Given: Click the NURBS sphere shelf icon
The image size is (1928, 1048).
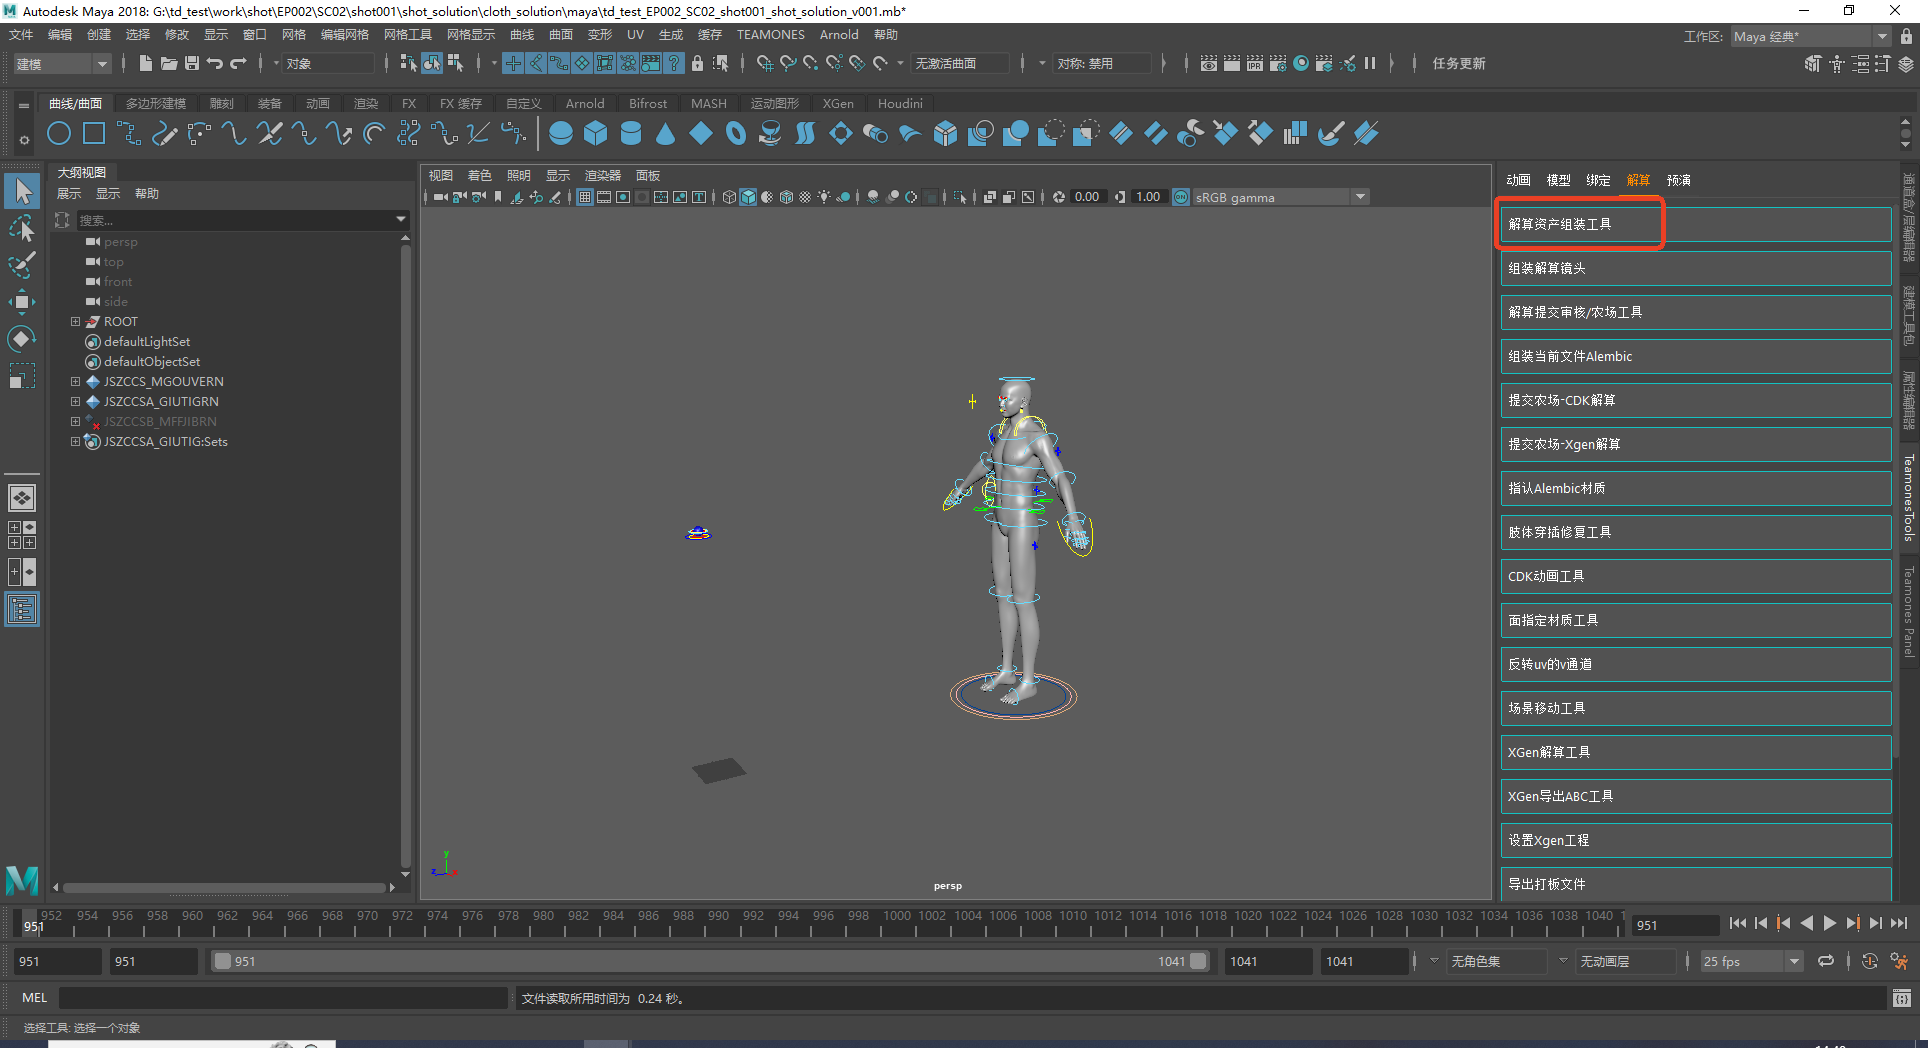Looking at the screenshot, I should point(561,134).
